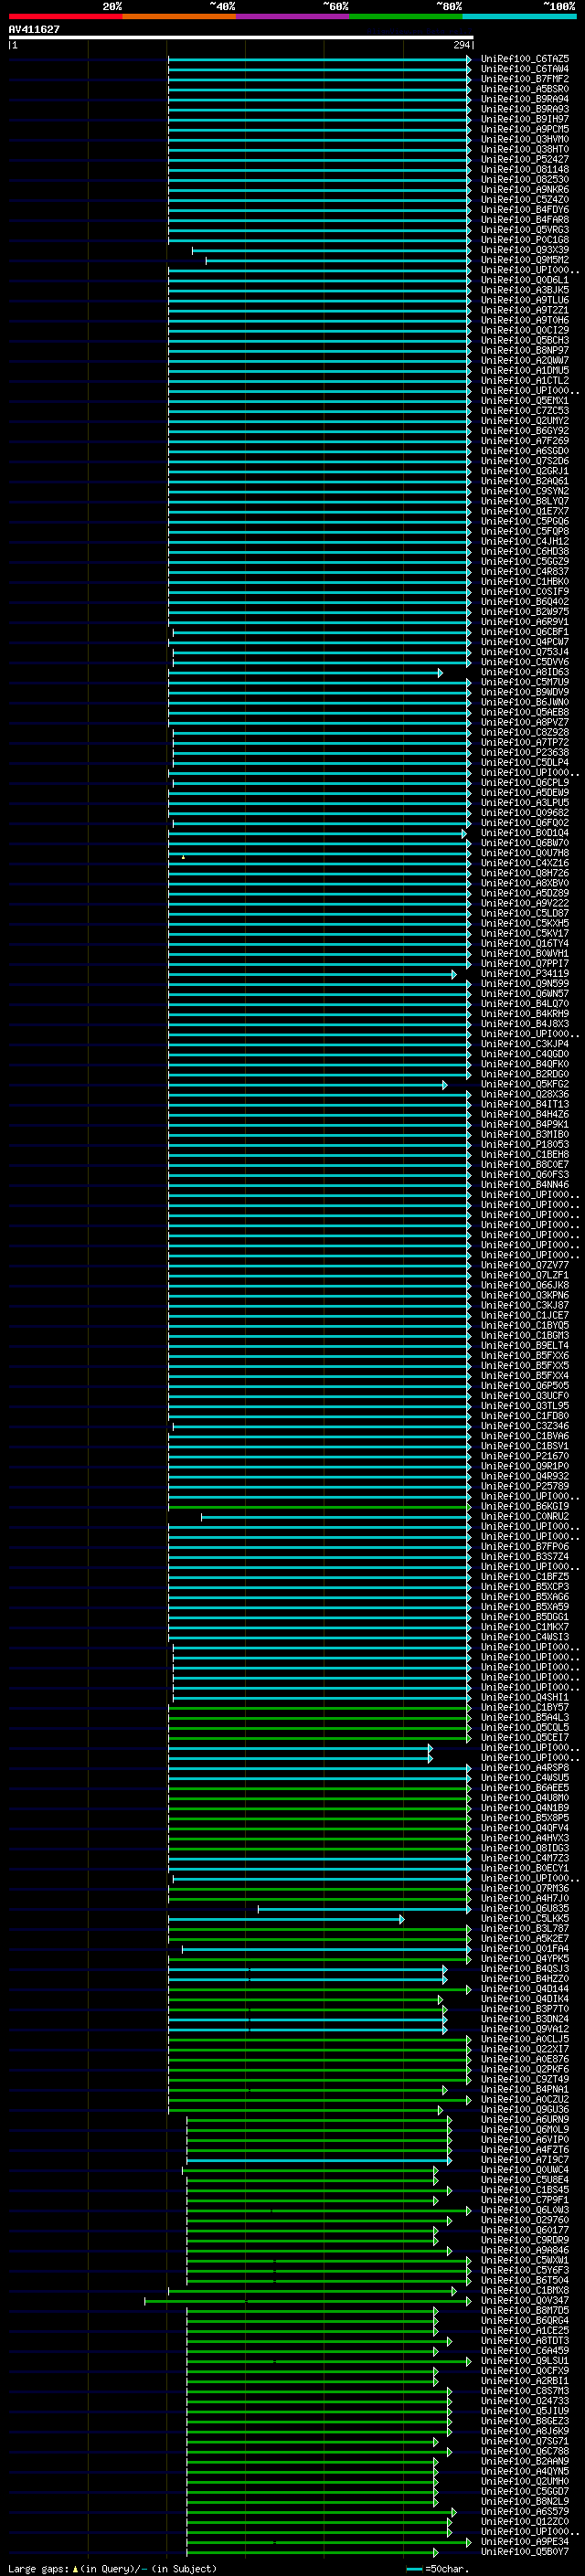Click the white query sequence bar
This screenshot has height=2576, width=585.
click(240, 38)
